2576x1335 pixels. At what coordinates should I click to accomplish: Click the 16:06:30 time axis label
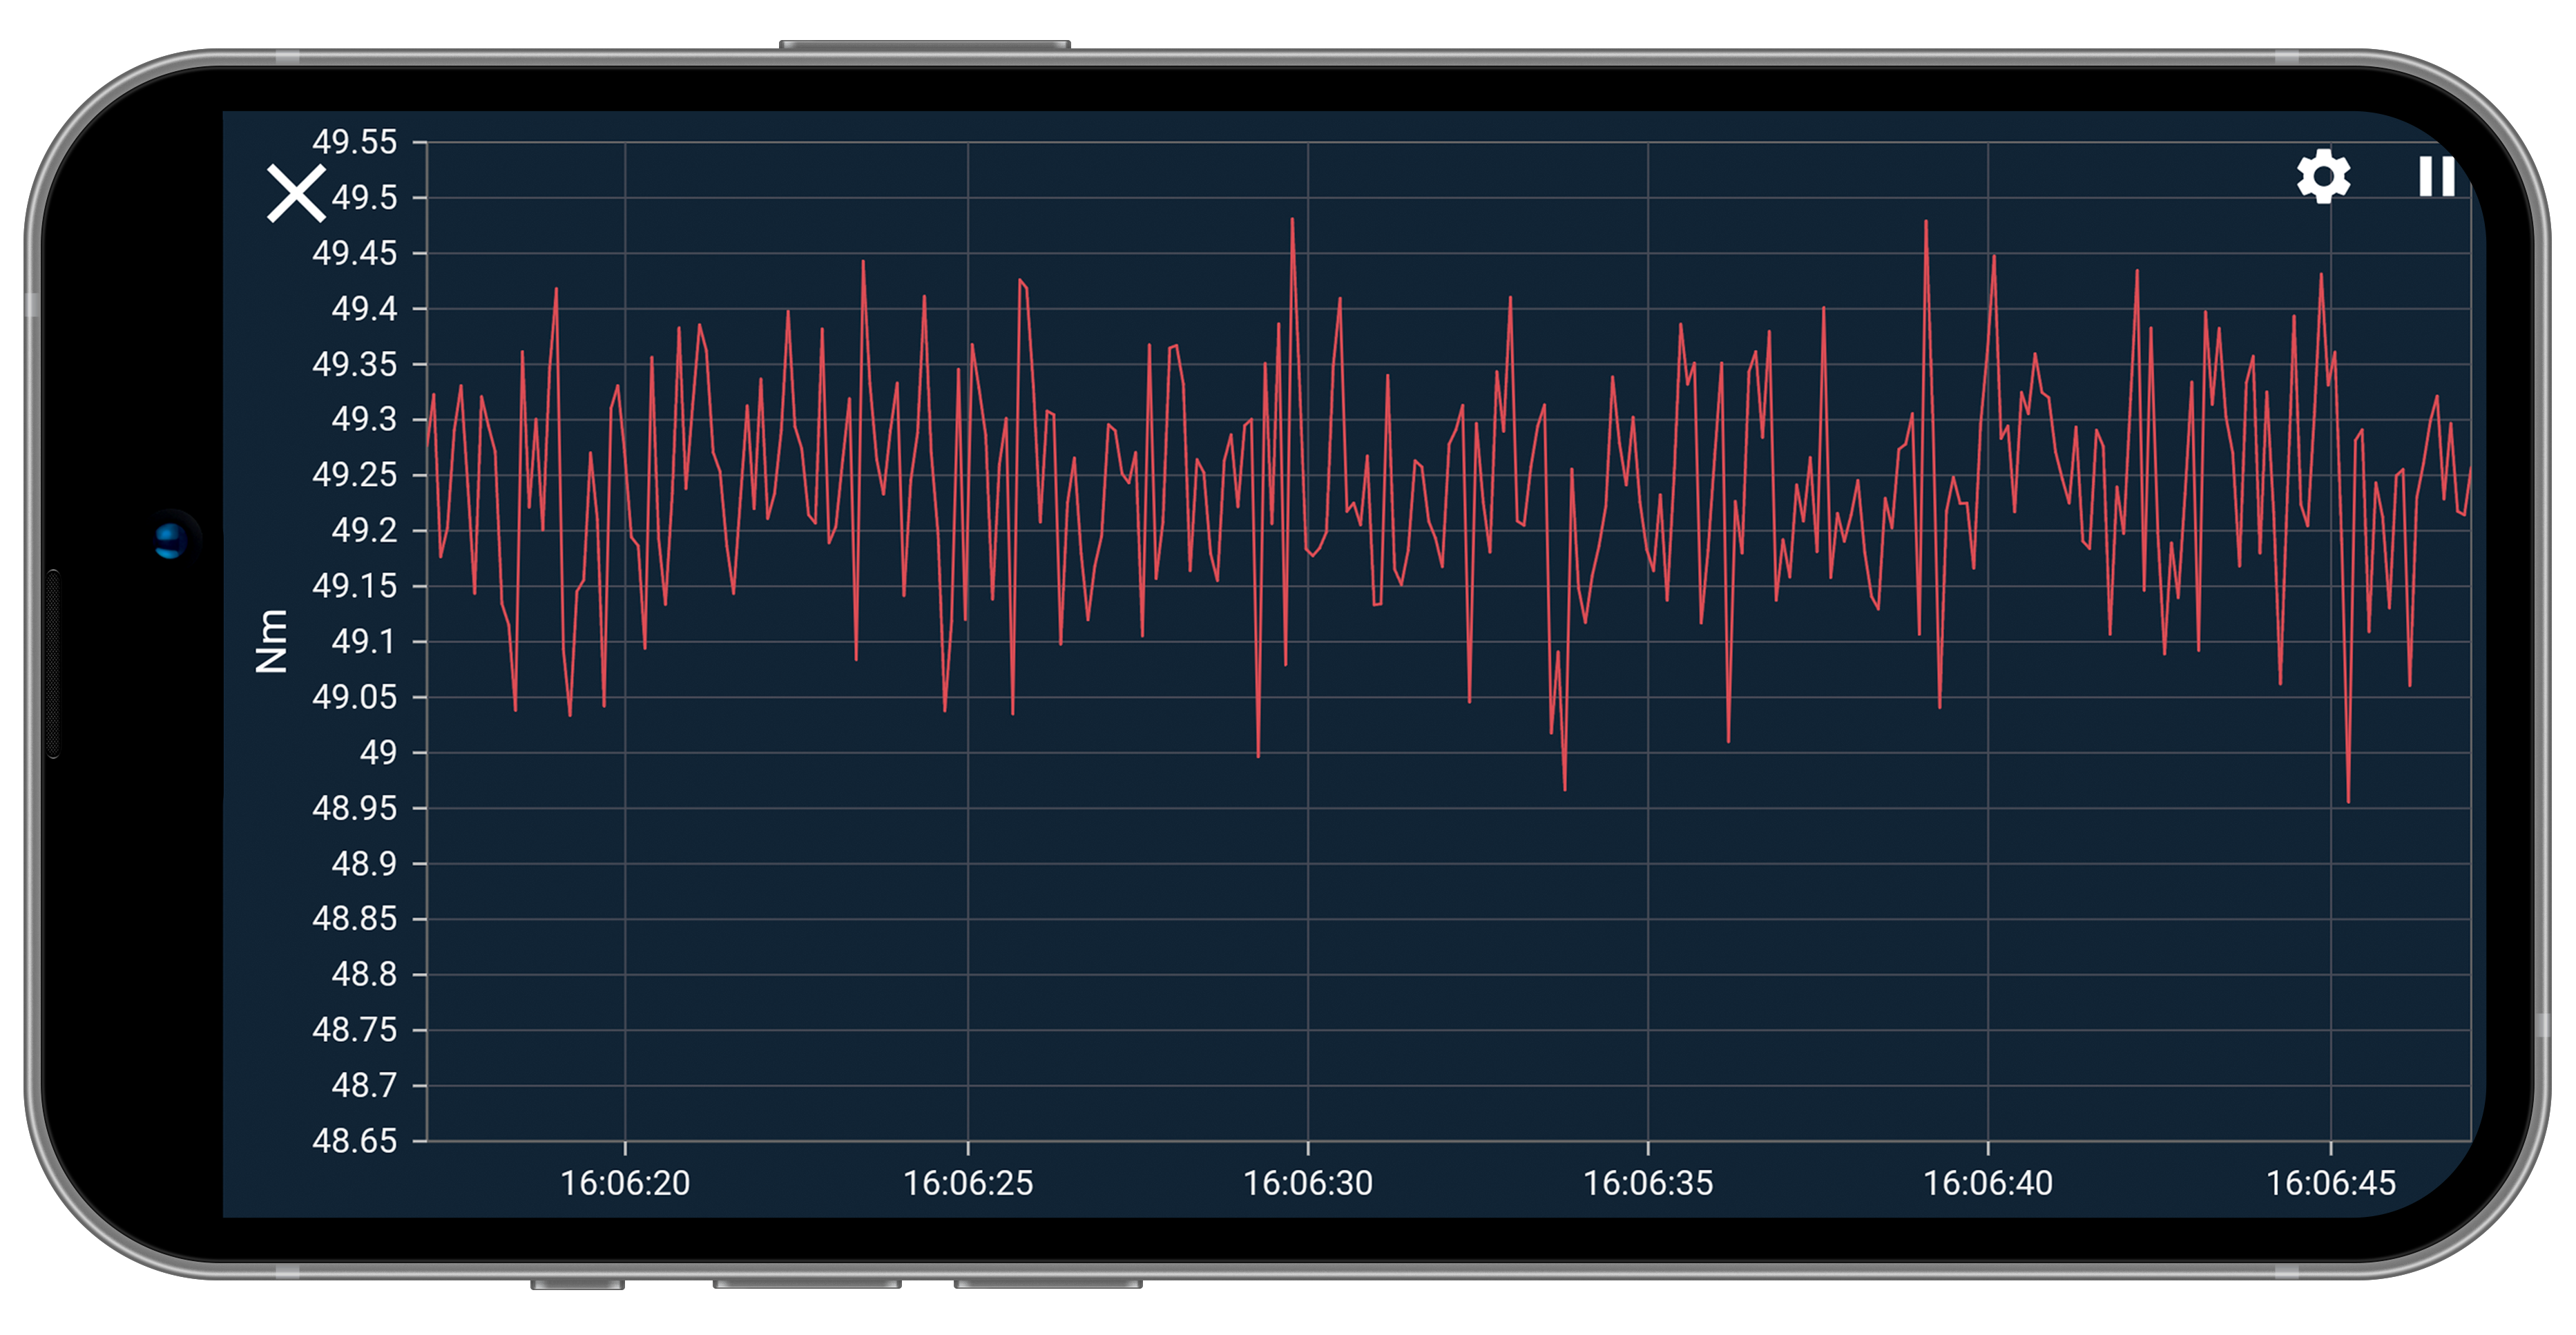point(1307,1183)
